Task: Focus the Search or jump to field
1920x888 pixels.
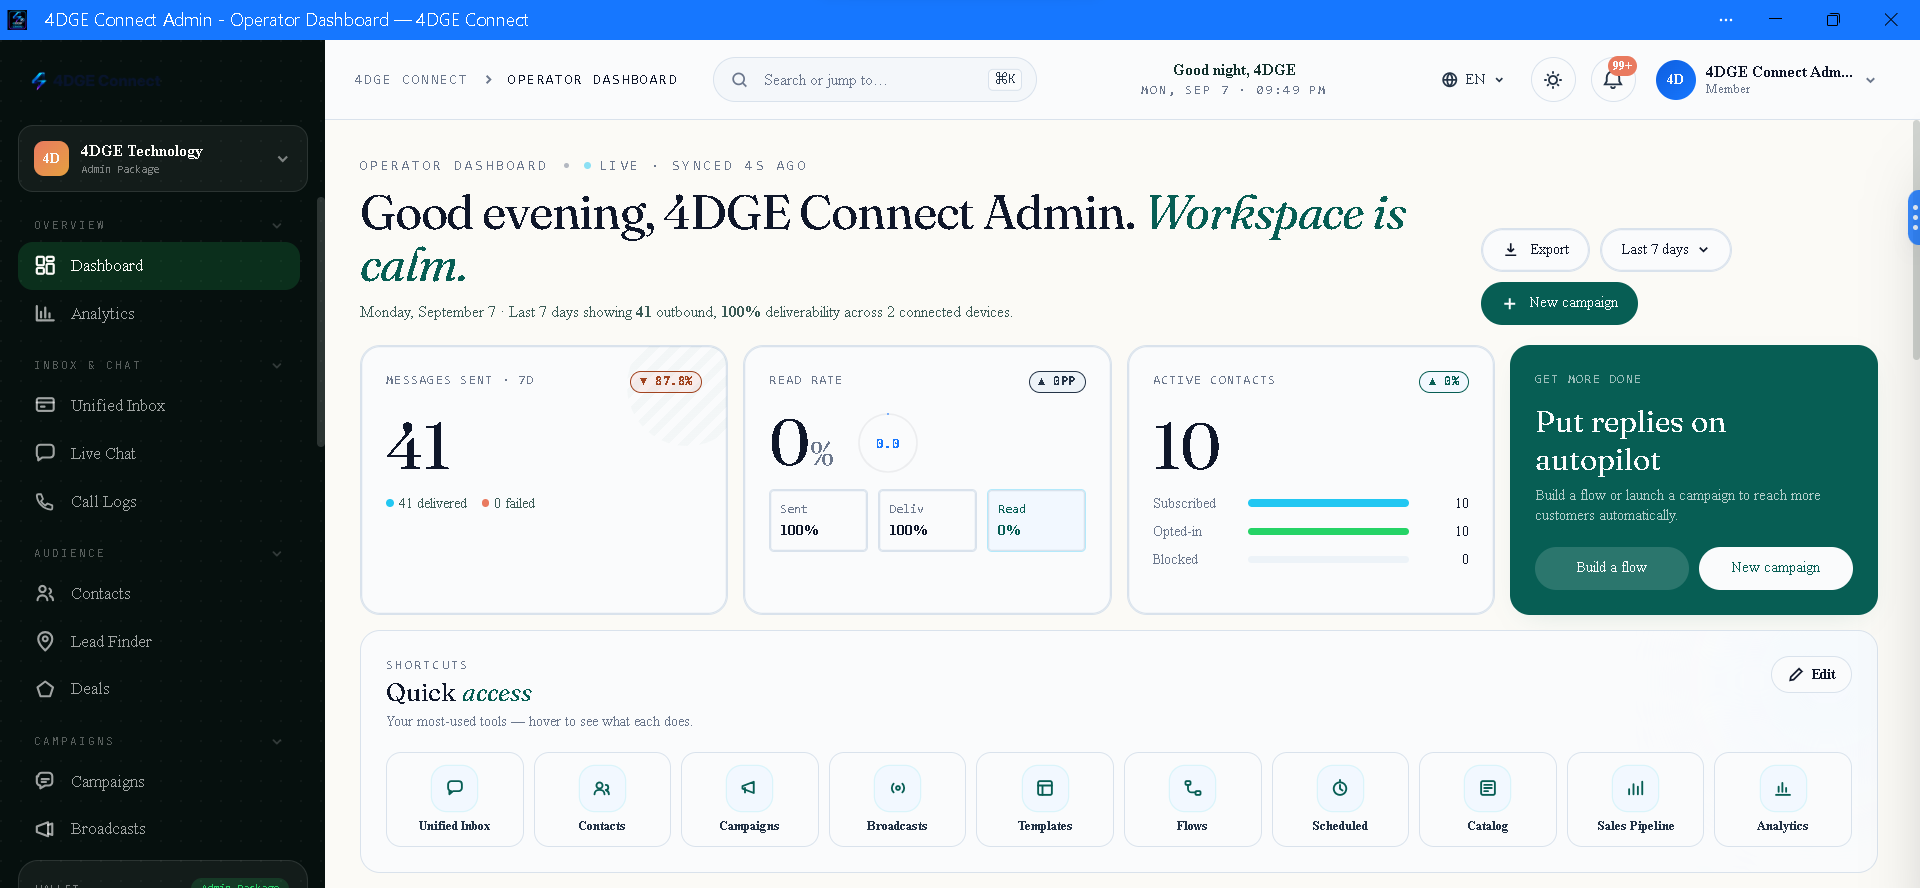Action: coord(875,80)
